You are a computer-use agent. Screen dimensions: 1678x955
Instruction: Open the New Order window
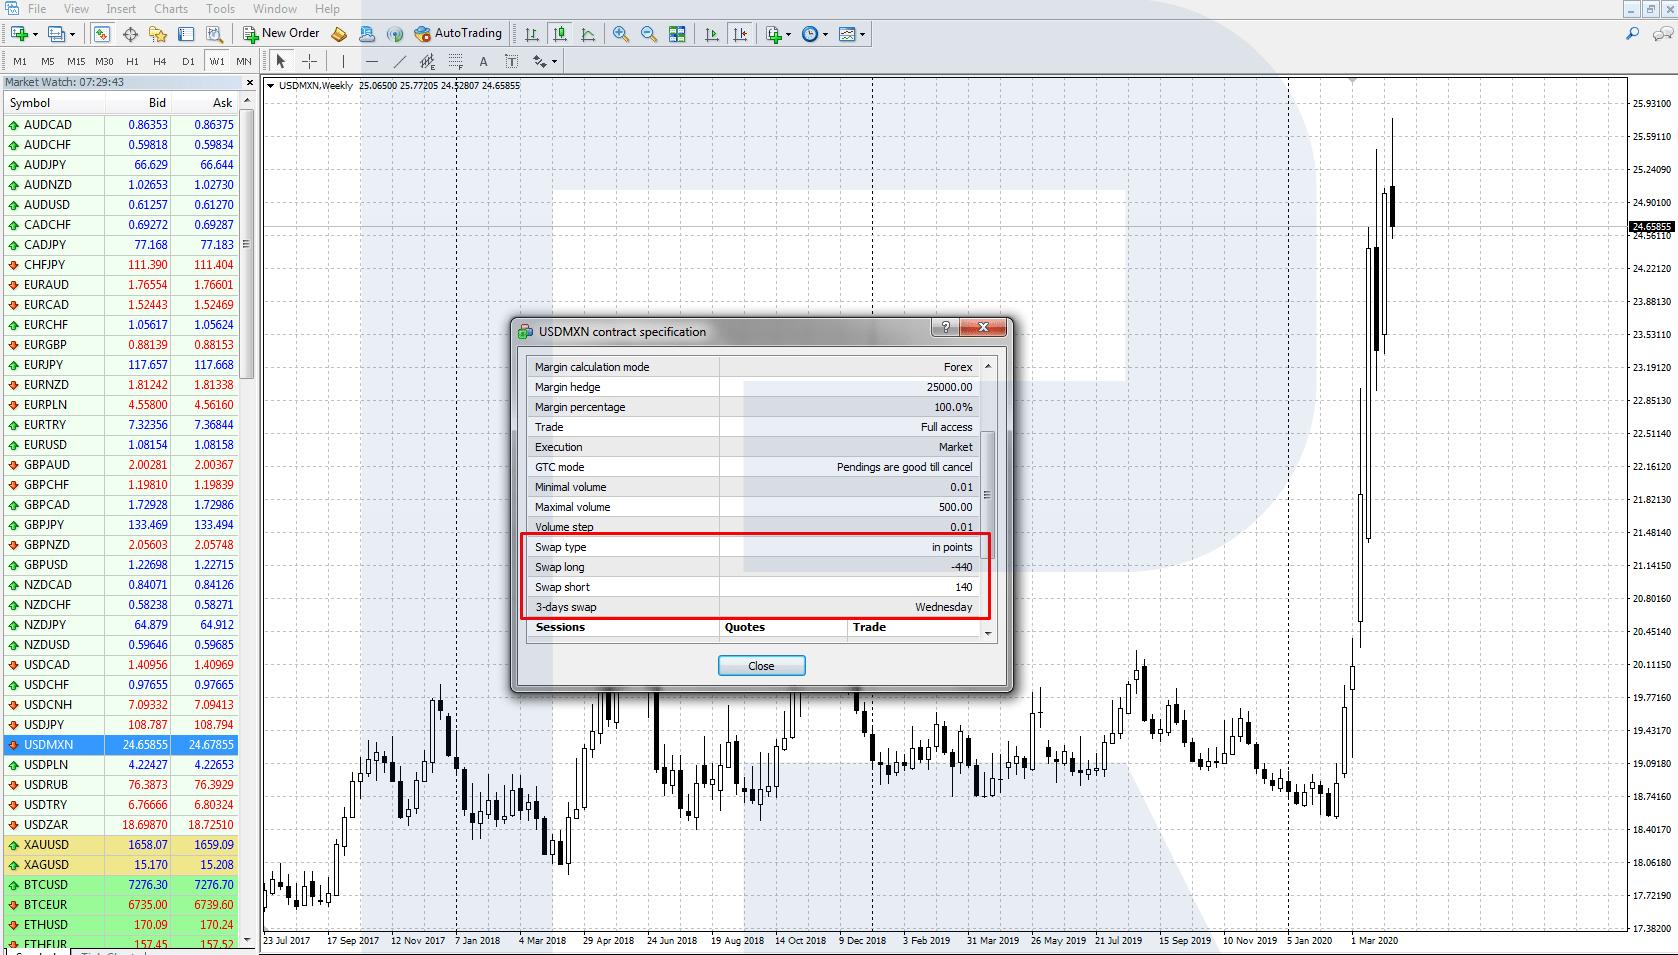click(281, 34)
